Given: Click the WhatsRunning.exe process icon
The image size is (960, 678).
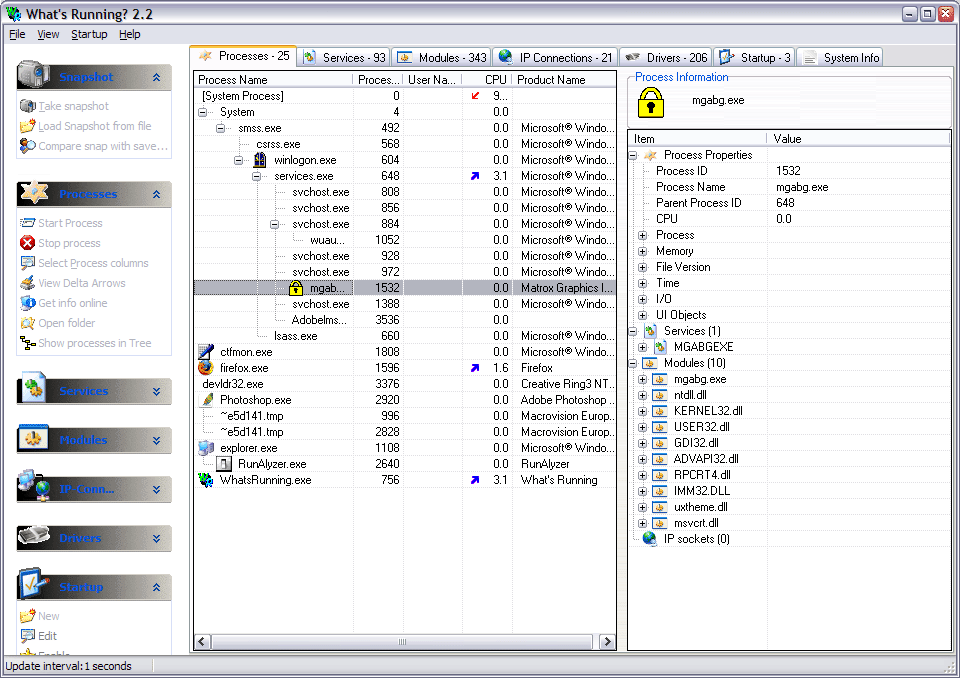Looking at the screenshot, I should (206, 480).
